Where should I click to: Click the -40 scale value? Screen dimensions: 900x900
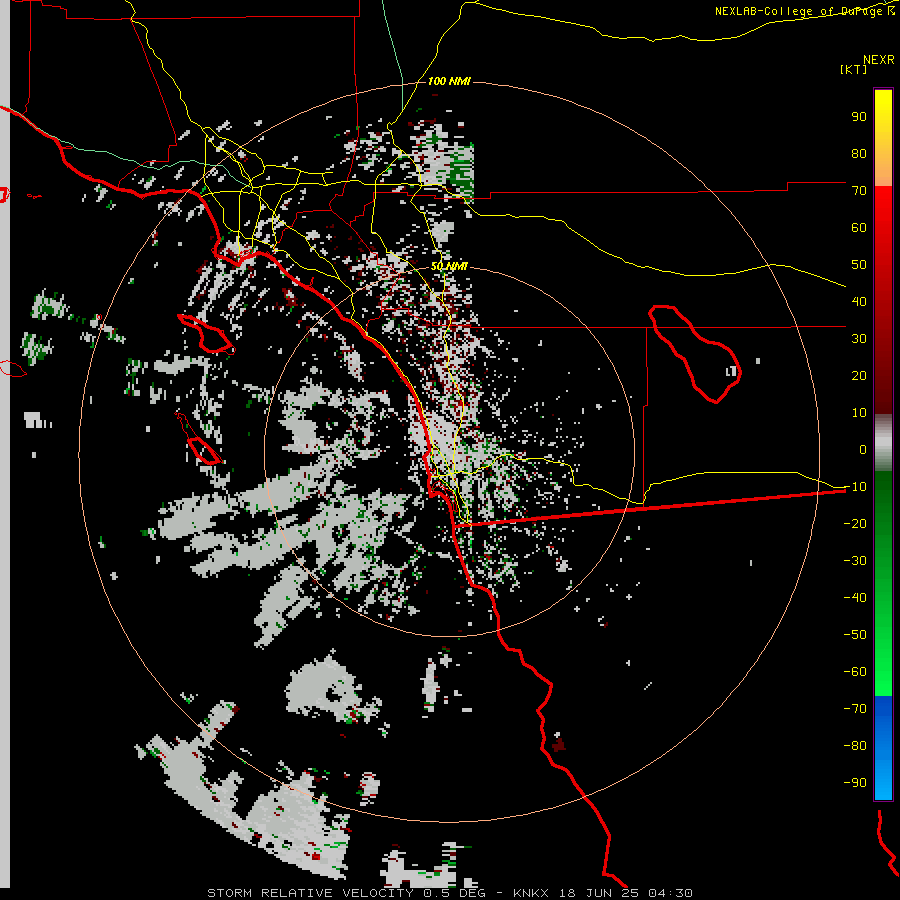pyautogui.click(x=855, y=598)
